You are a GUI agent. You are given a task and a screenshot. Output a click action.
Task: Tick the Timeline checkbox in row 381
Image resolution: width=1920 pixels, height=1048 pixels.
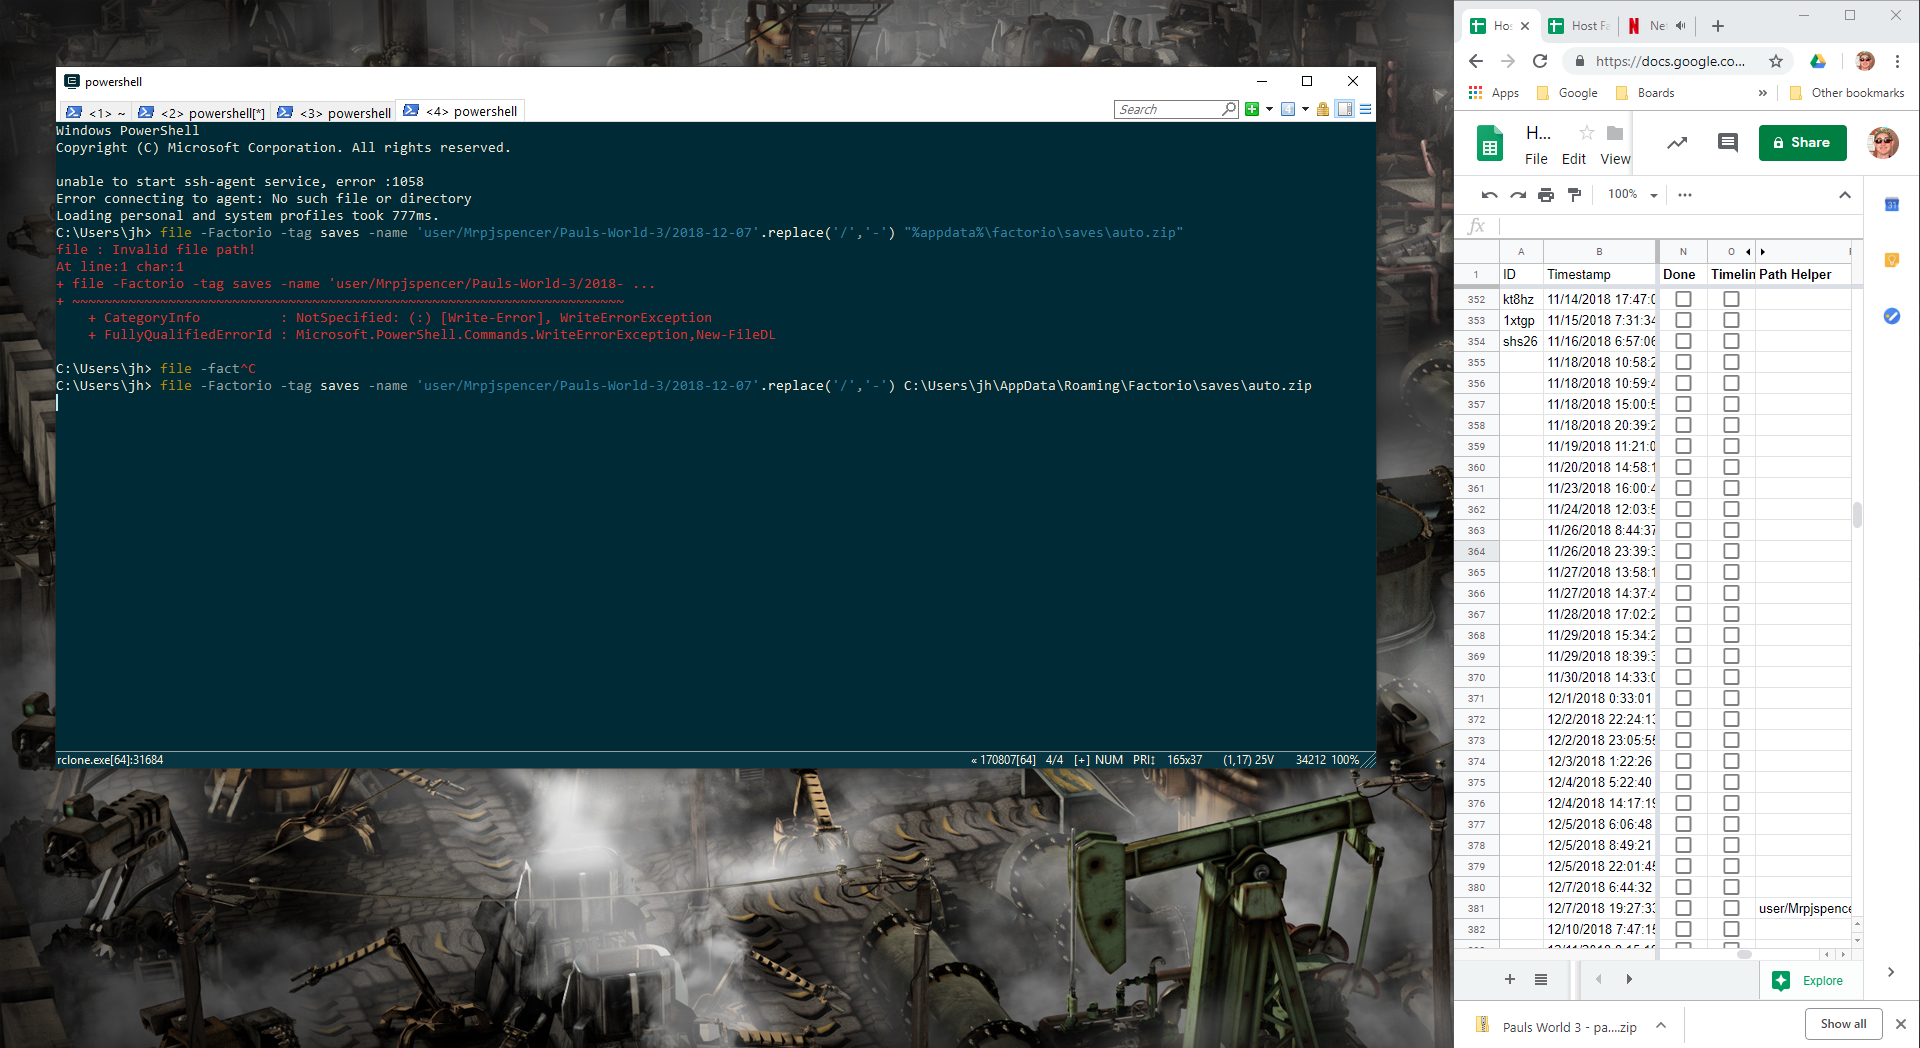[1731, 908]
